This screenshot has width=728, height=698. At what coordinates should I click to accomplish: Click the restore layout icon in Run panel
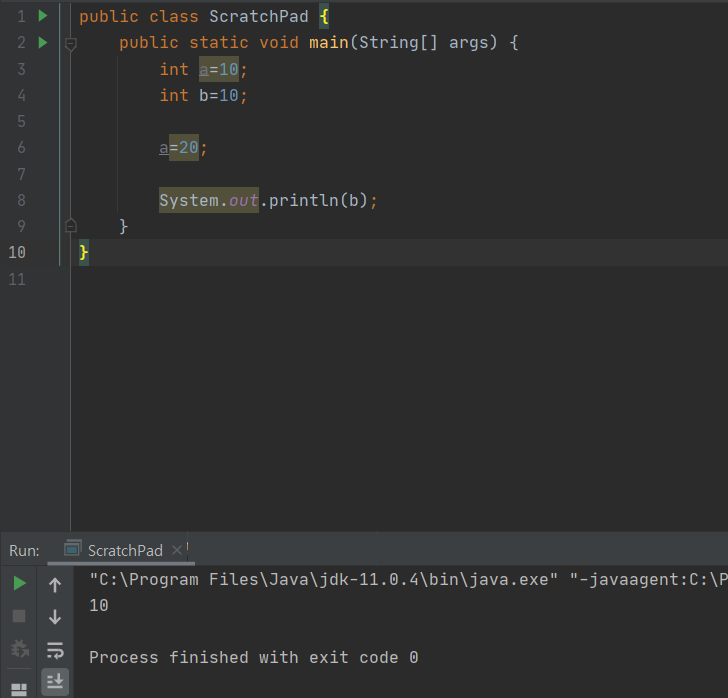click(19, 690)
